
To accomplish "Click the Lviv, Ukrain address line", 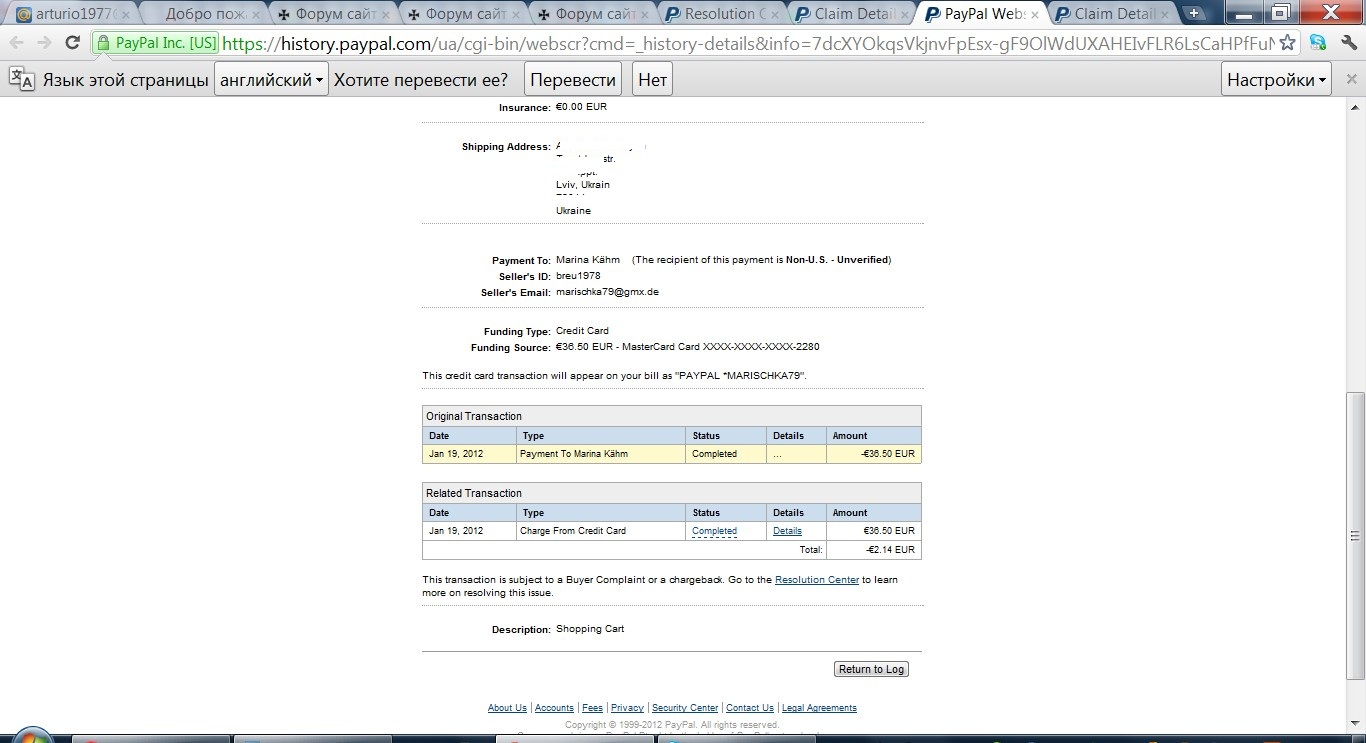I will tap(583, 185).
